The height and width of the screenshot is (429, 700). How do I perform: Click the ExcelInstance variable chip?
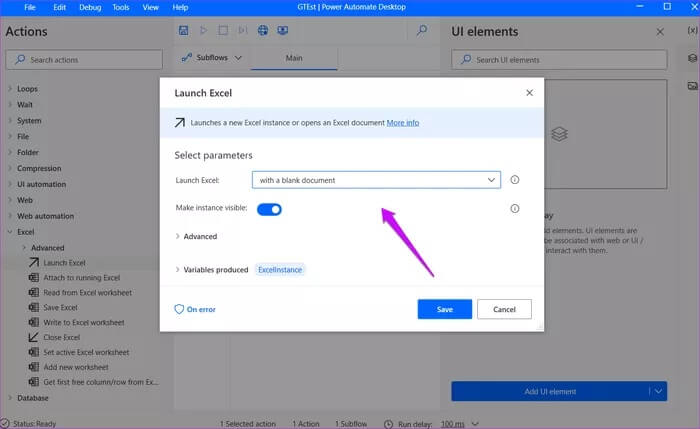pos(280,270)
